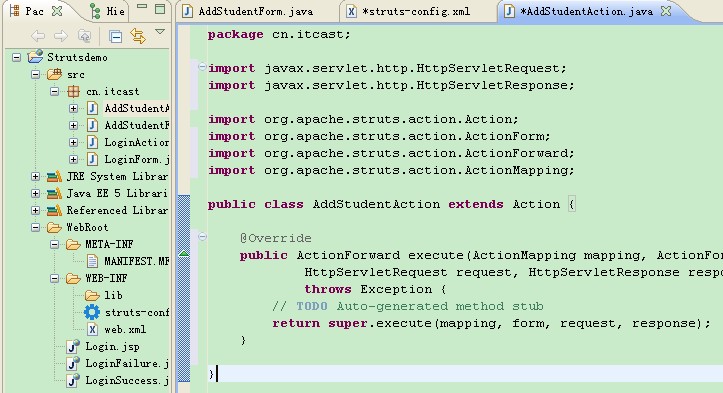Collapse the cn.itcast package node
723x393 pixels.
coord(54,91)
